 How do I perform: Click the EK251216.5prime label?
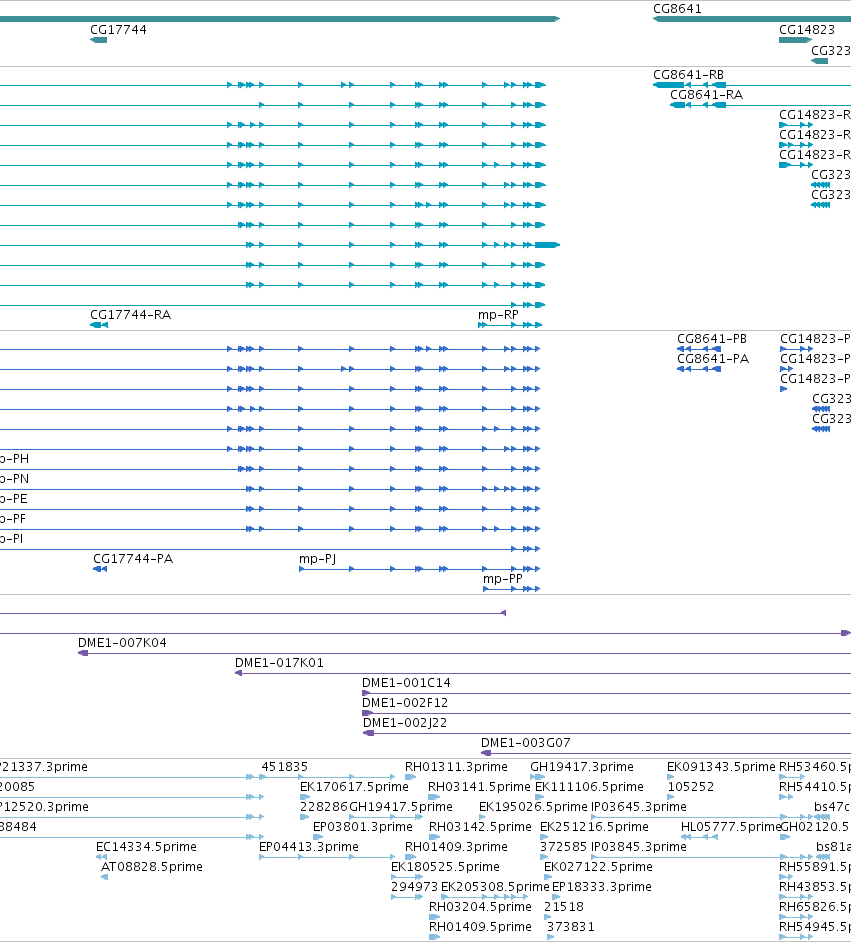594,827
